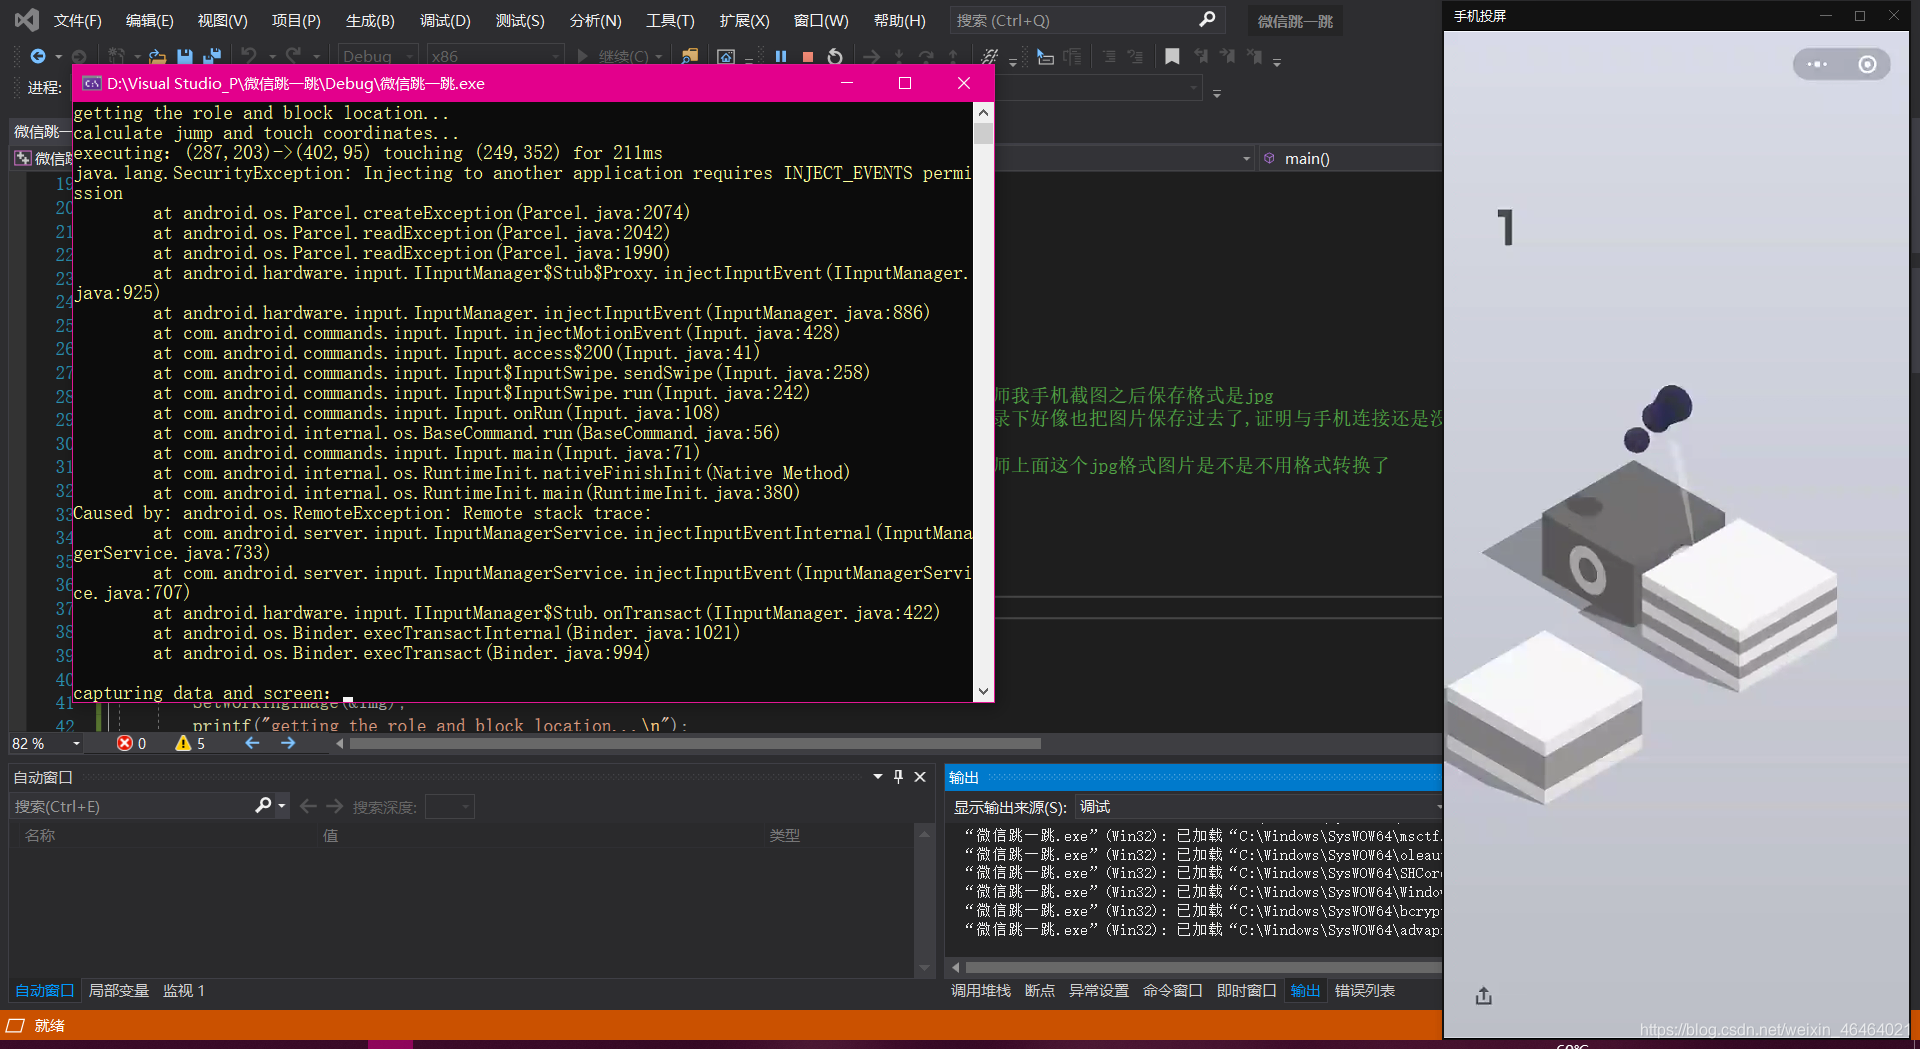Screen dimensions: 1920x1049
Task: Click the console scrollbar down arrow
Action: click(x=983, y=691)
